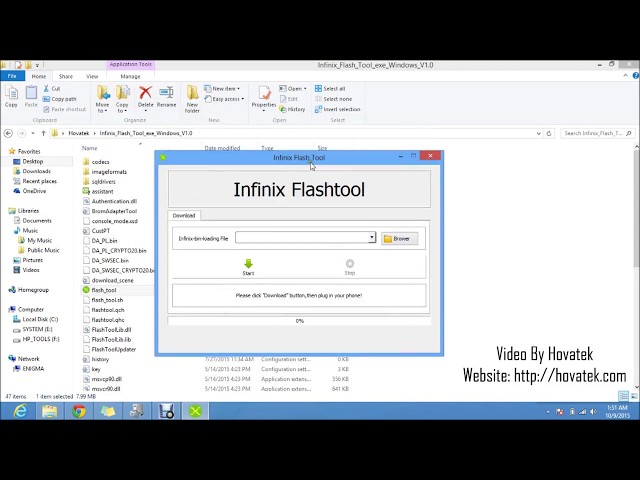This screenshot has height=480, width=640.
Task: Select Homegroup in navigation pane
Action: pyautogui.click(x=33, y=290)
